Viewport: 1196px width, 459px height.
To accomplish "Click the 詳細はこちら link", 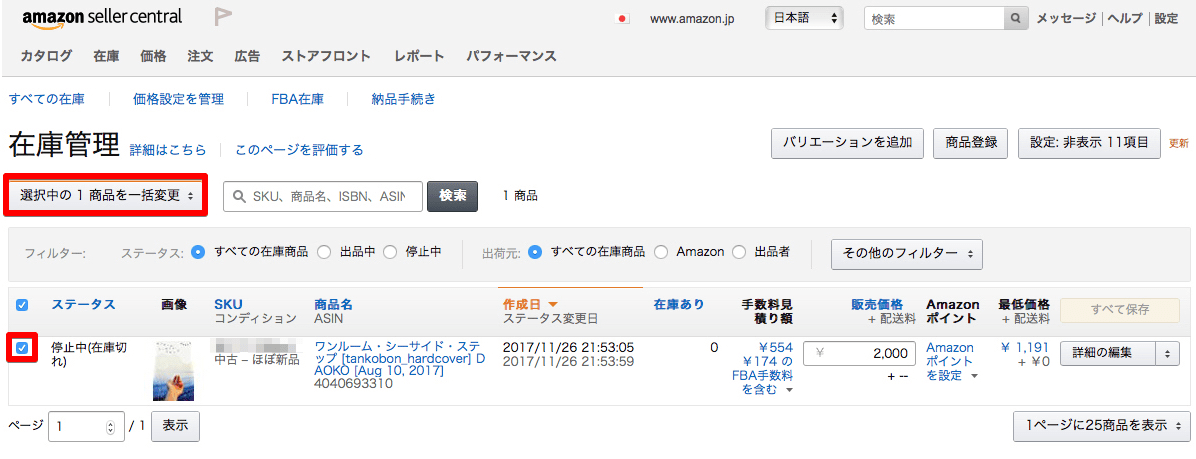I will click(x=168, y=149).
